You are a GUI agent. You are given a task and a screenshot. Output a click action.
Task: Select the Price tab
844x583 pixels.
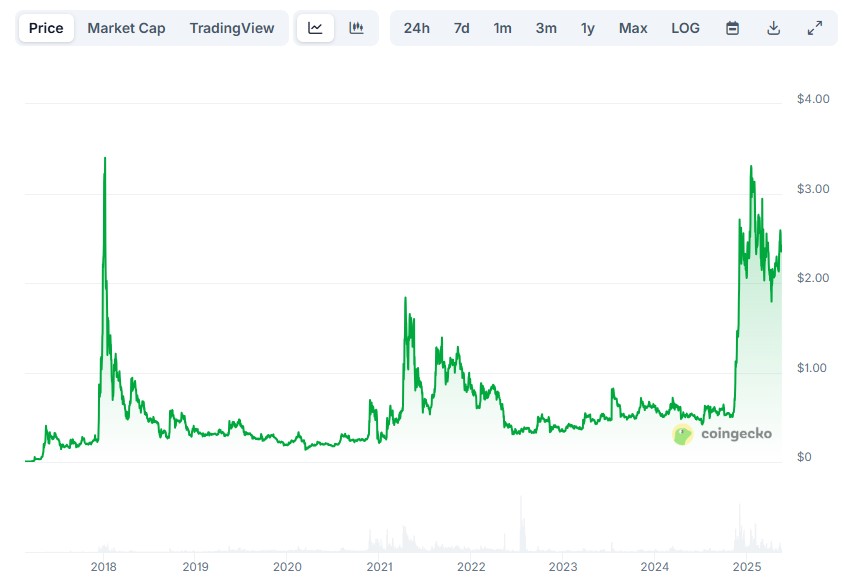click(46, 28)
